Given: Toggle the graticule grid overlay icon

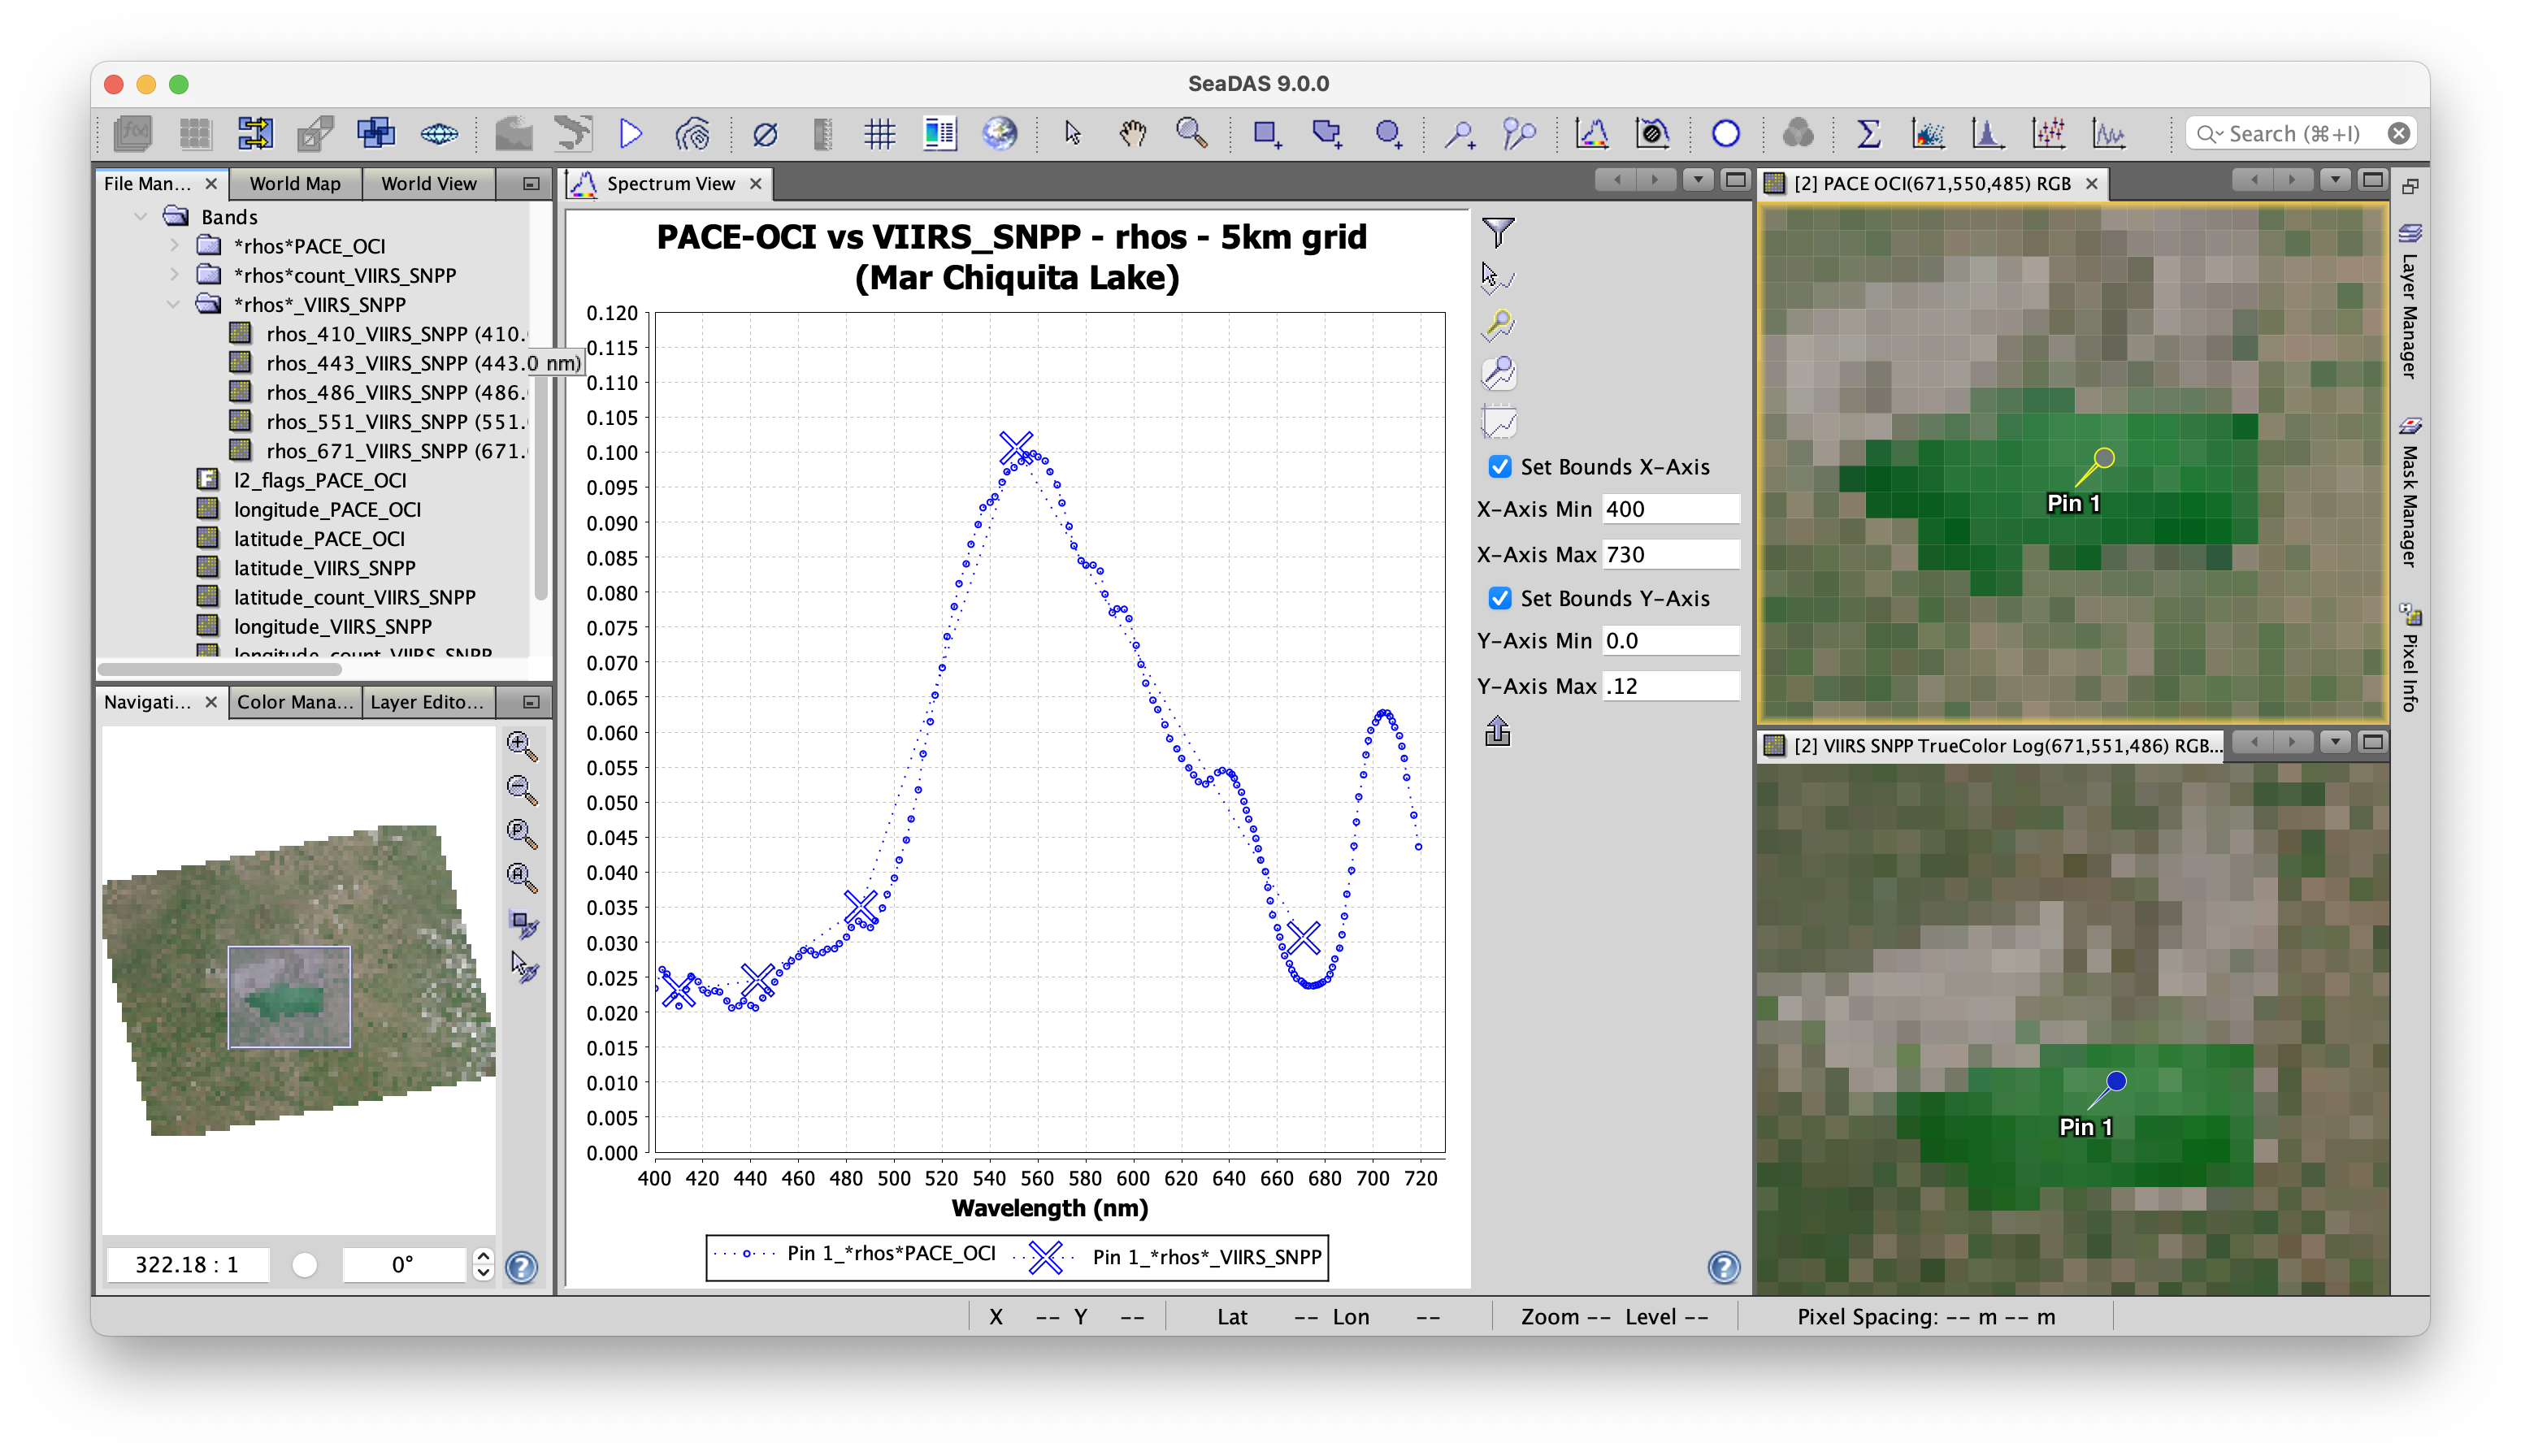Looking at the screenshot, I should (879, 133).
